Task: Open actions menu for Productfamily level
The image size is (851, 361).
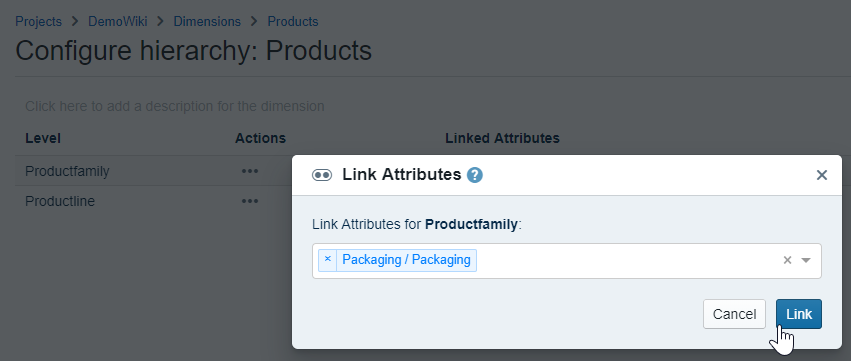Action: 250,171
